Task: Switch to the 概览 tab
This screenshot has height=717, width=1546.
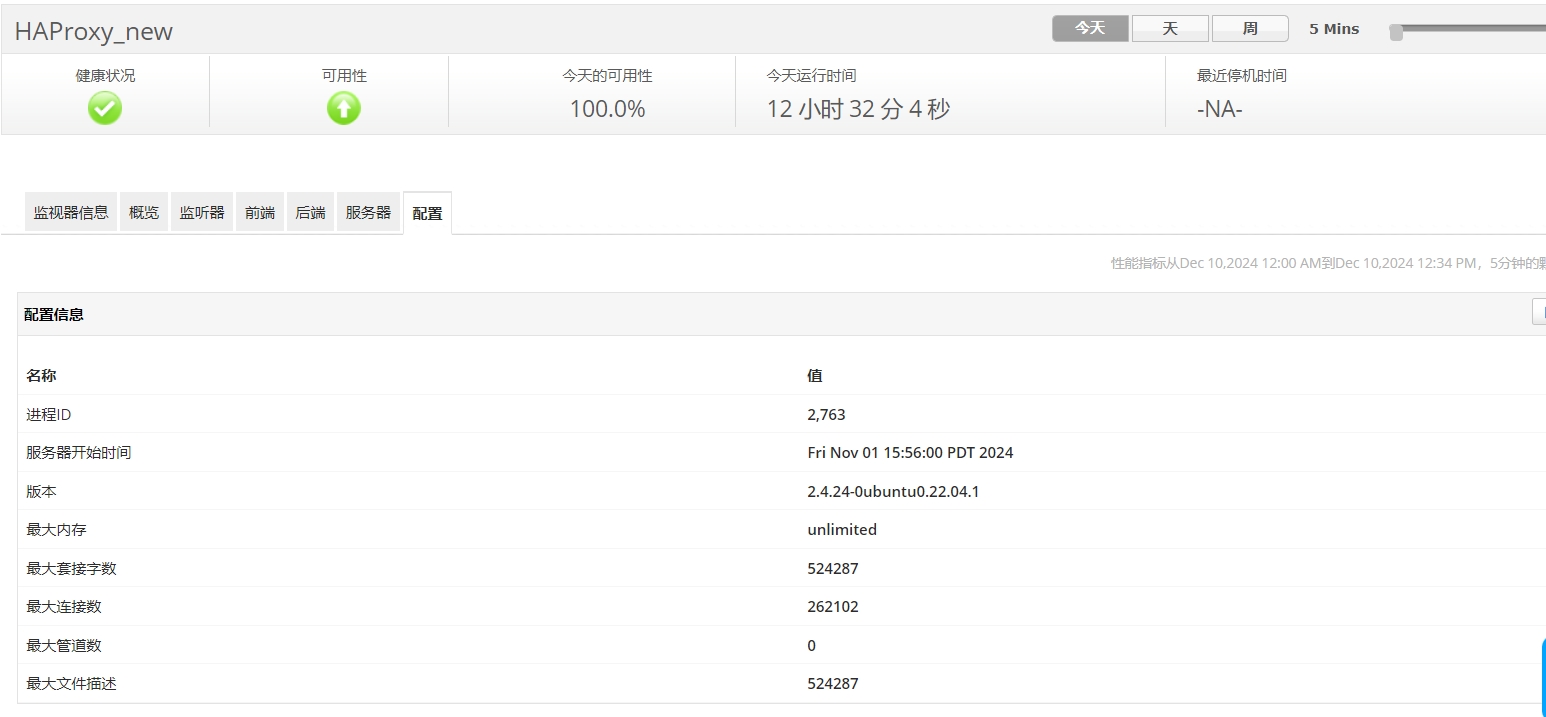Action: coord(144,212)
